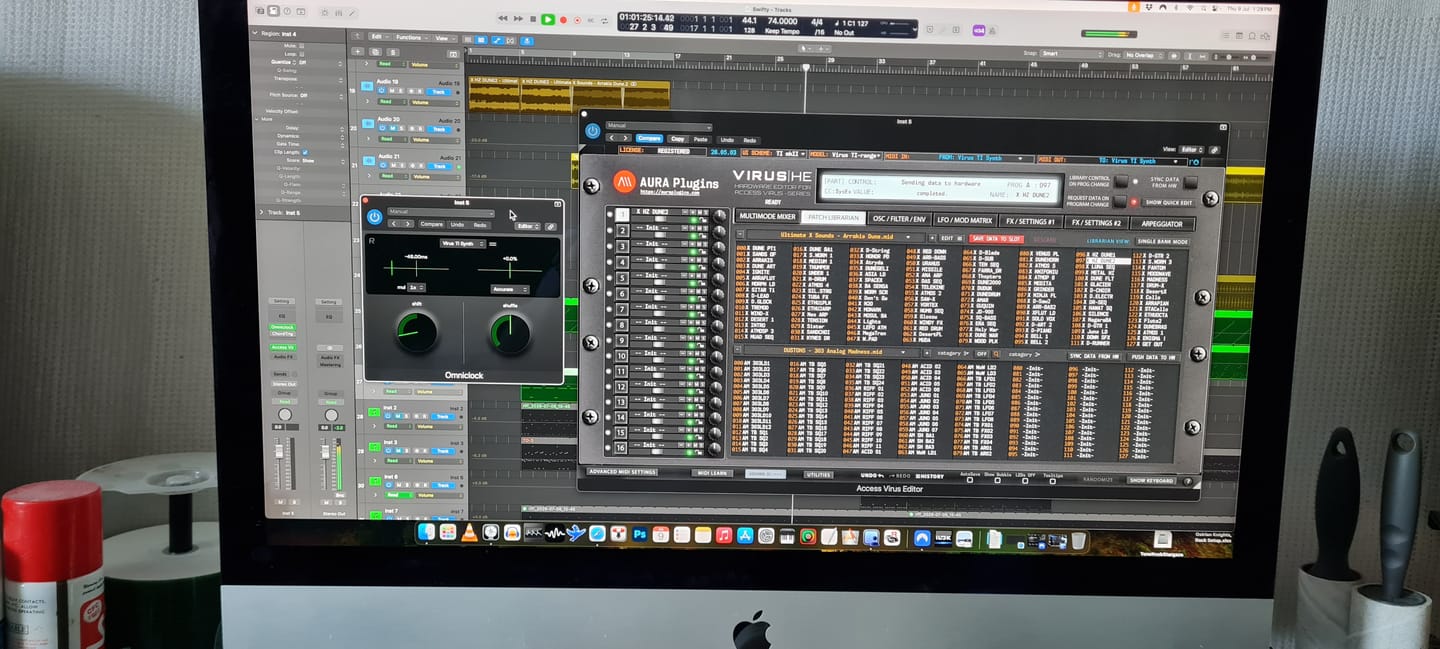Open the Library icon in Logic toolbar
This screenshot has width=1440, height=649.
260,11
